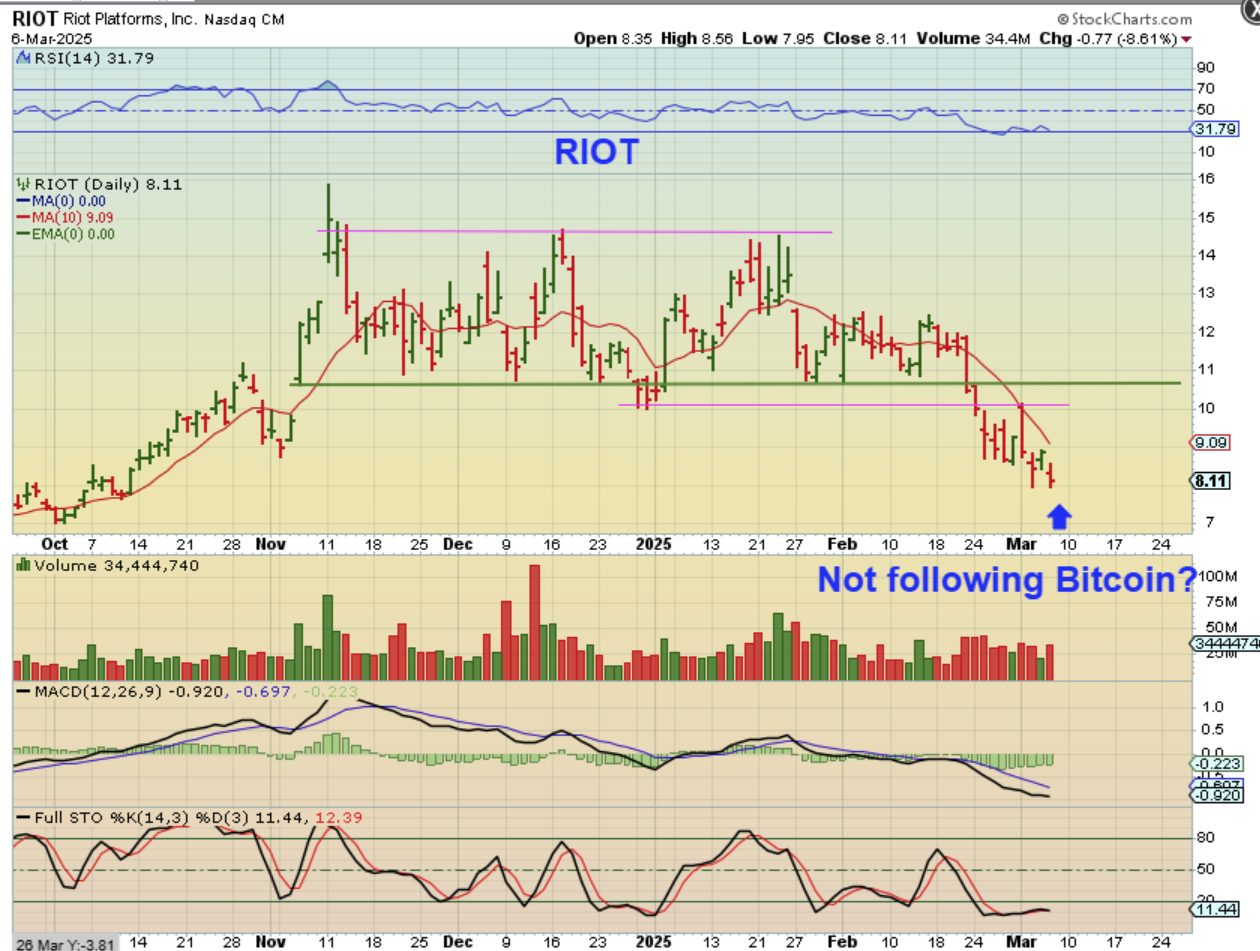1260x951 pixels.
Task: Select the 'Volume 34,444,740' panel label
Action: (116, 565)
